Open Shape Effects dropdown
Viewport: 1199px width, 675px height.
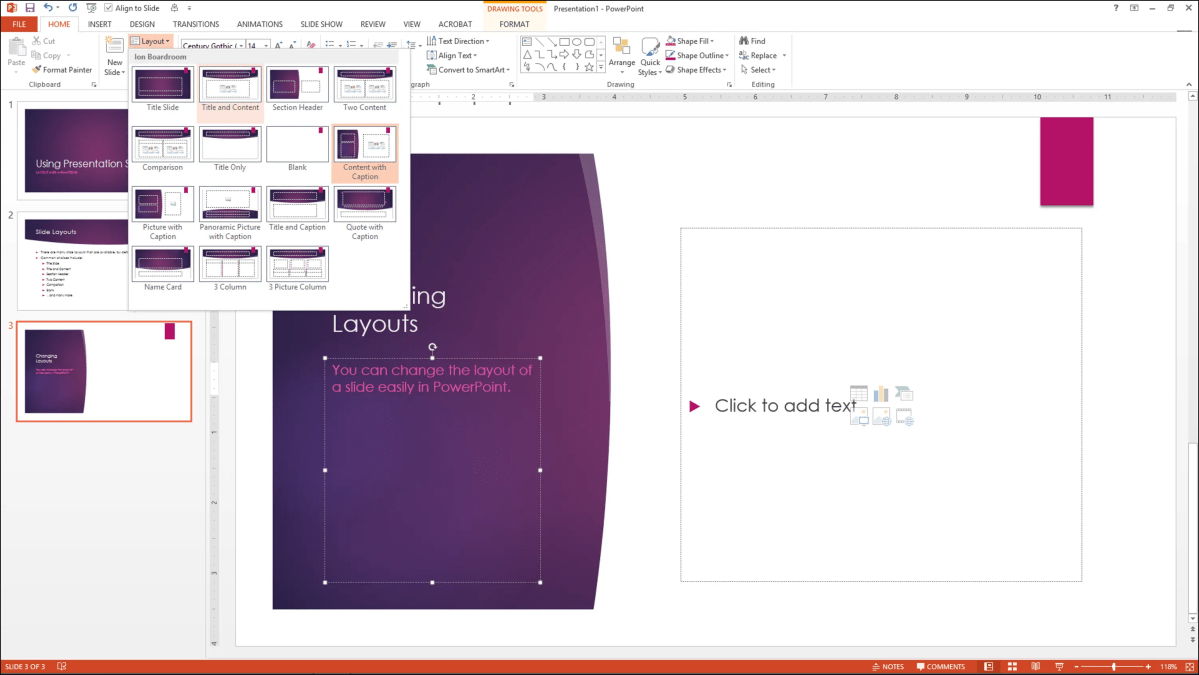point(696,70)
